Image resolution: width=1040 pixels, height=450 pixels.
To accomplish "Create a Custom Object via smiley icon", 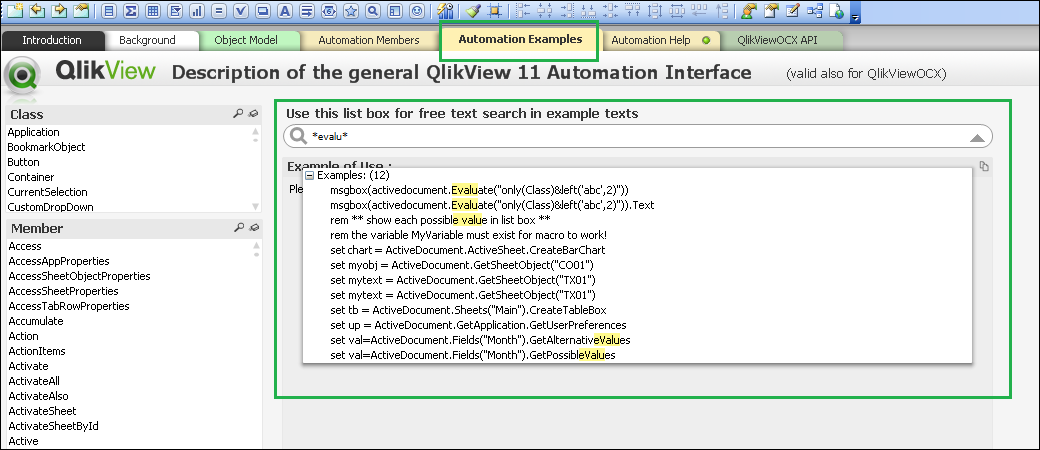I will pos(417,11).
